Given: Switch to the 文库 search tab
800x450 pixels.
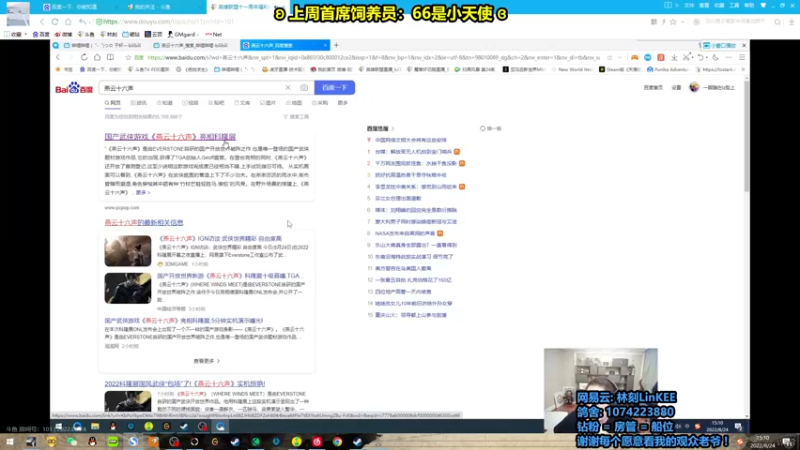Looking at the screenshot, I should tap(242, 103).
